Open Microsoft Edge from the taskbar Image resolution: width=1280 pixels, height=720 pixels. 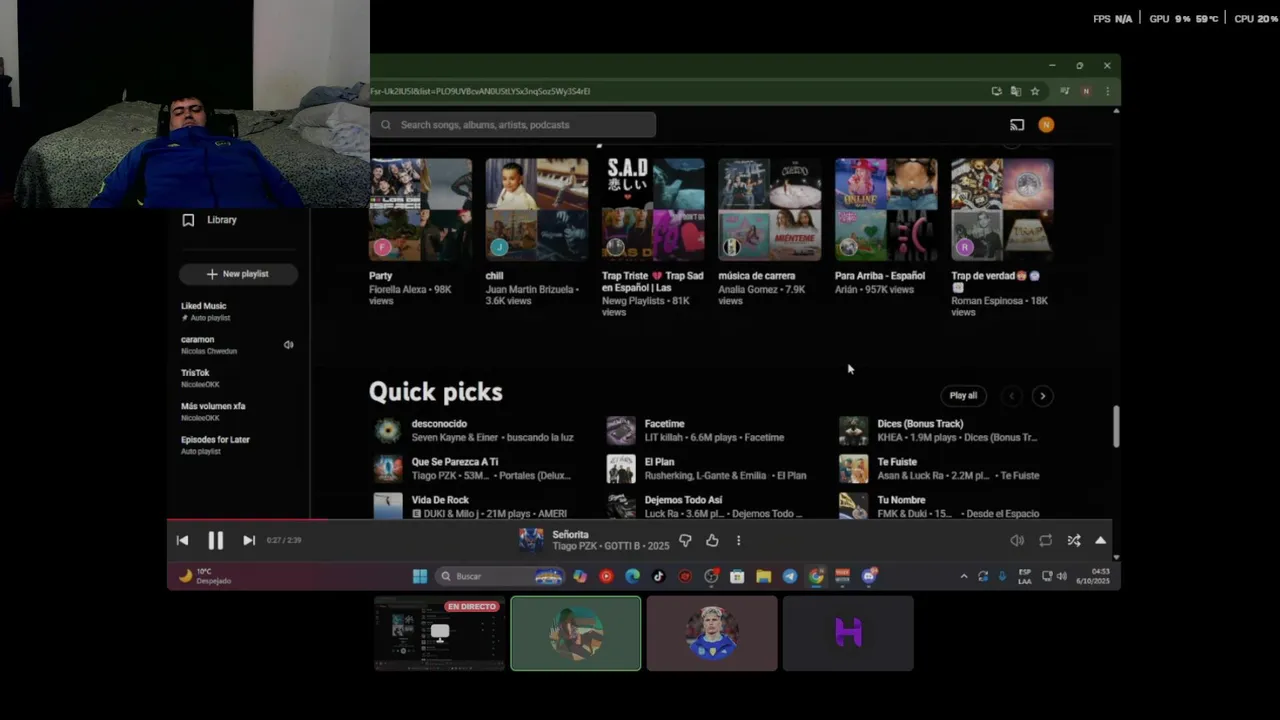click(632, 576)
